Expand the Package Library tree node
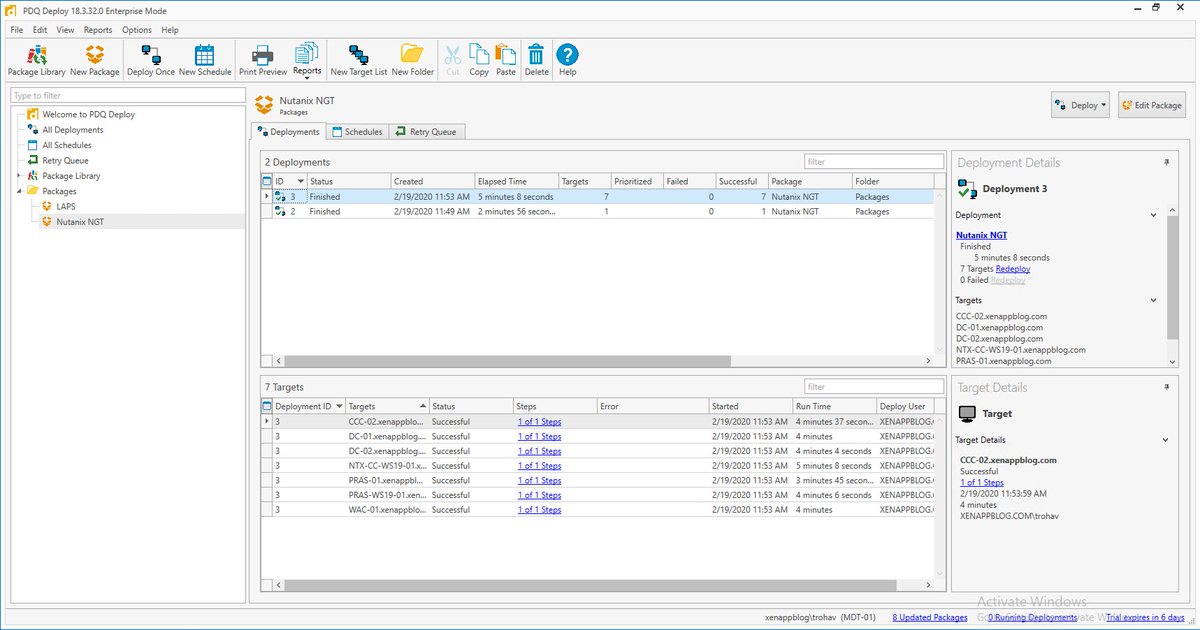The image size is (1200, 630). click(x=17, y=176)
